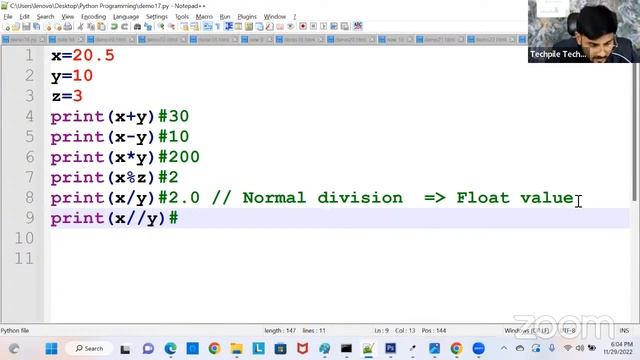The height and width of the screenshot is (360, 640).
Task: Create a new file via toolbar icon
Action: coord(7,27)
